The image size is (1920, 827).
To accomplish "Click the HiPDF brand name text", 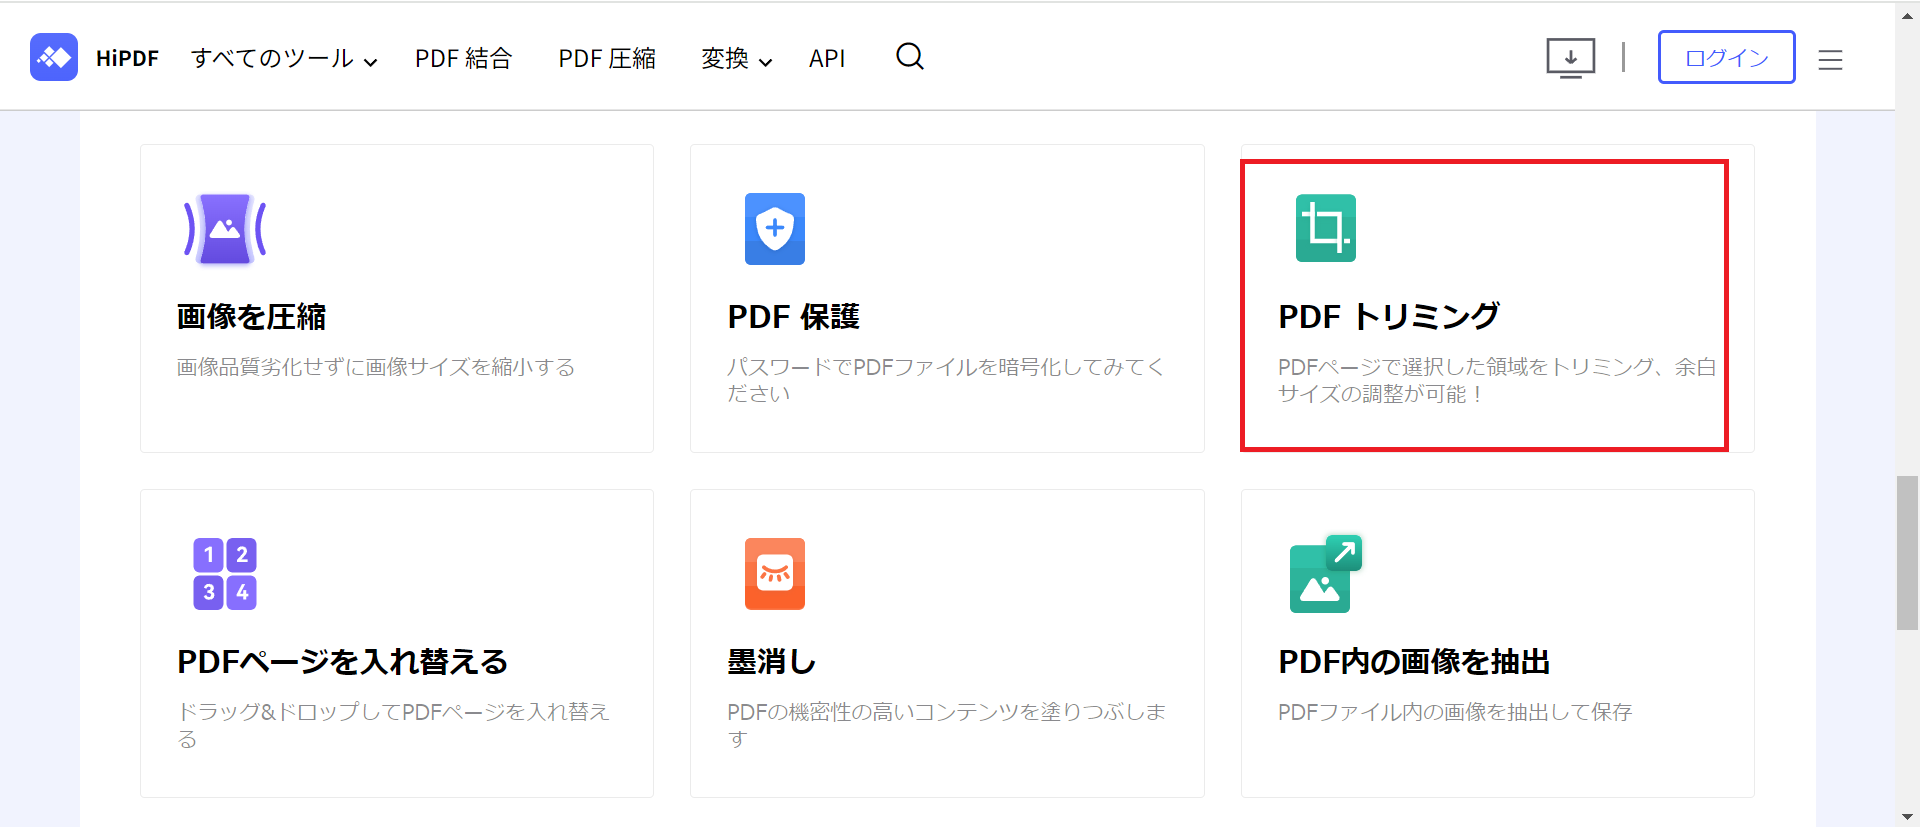I will [127, 59].
